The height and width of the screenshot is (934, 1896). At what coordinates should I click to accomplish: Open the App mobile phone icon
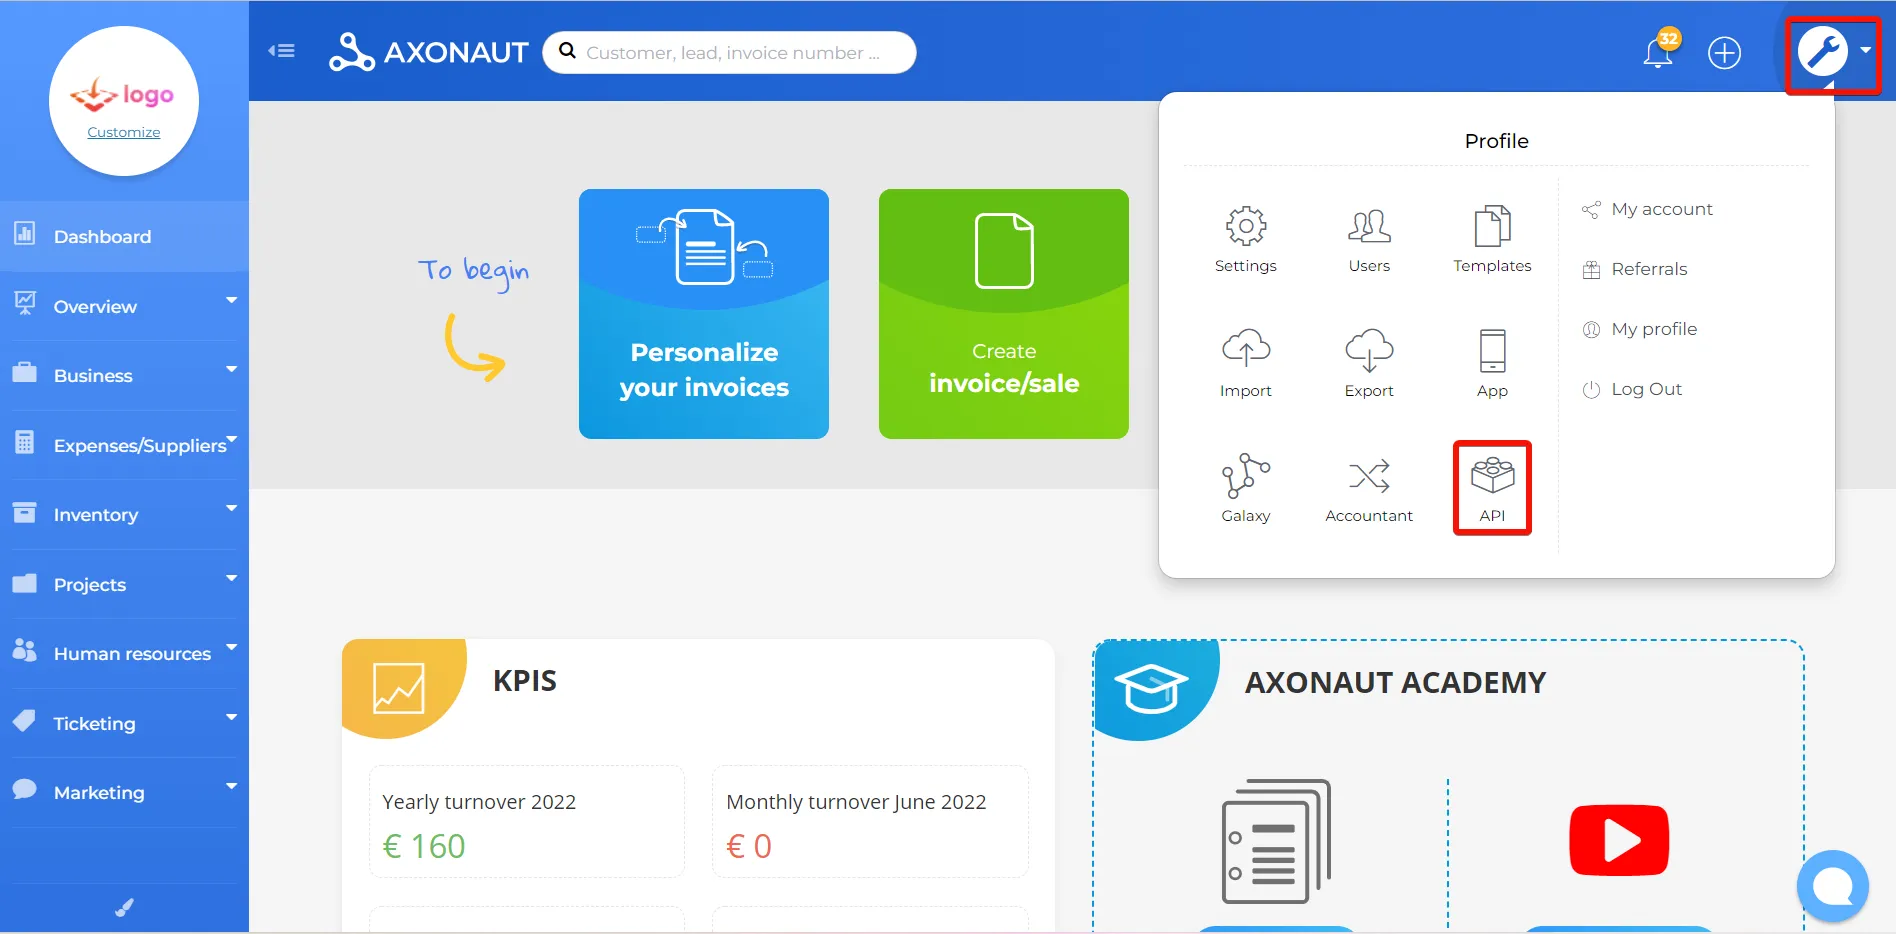pyautogui.click(x=1492, y=350)
